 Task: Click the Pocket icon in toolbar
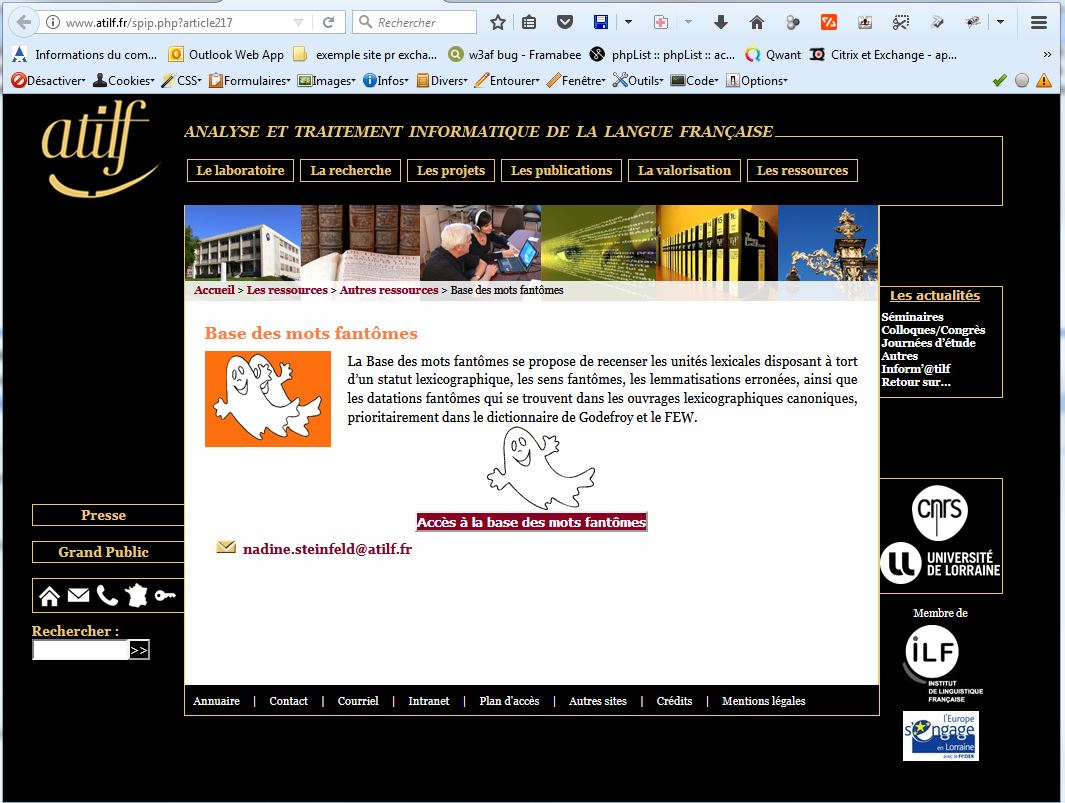pos(565,22)
